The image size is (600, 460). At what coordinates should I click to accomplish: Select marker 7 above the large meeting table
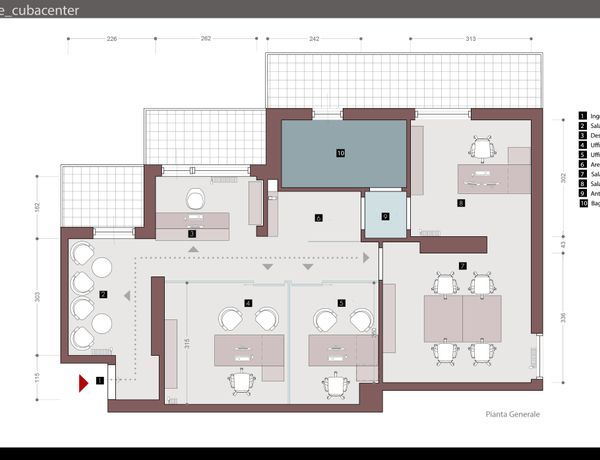pos(462,266)
